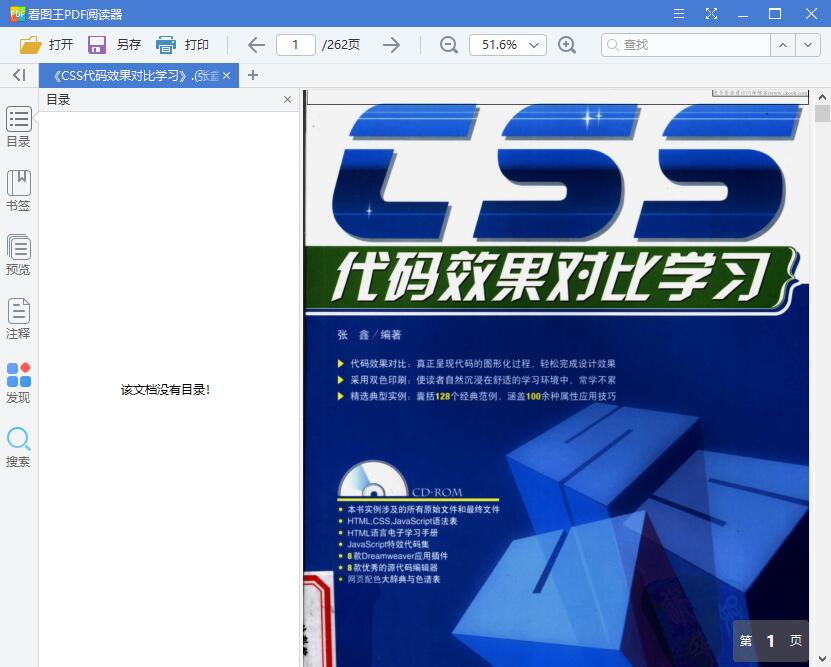Image resolution: width=831 pixels, height=667 pixels.
Task: Add a new tab with plus icon
Action: click(253, 75)
